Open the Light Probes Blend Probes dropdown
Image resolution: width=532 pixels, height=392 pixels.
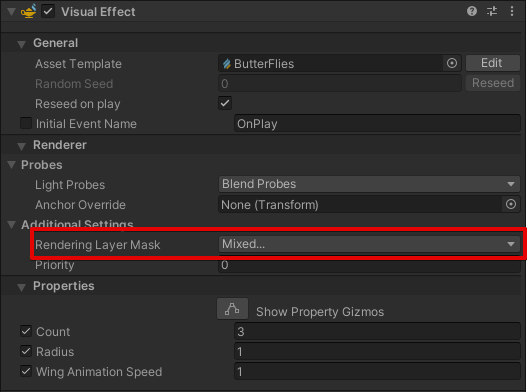(x=369, y=184)
